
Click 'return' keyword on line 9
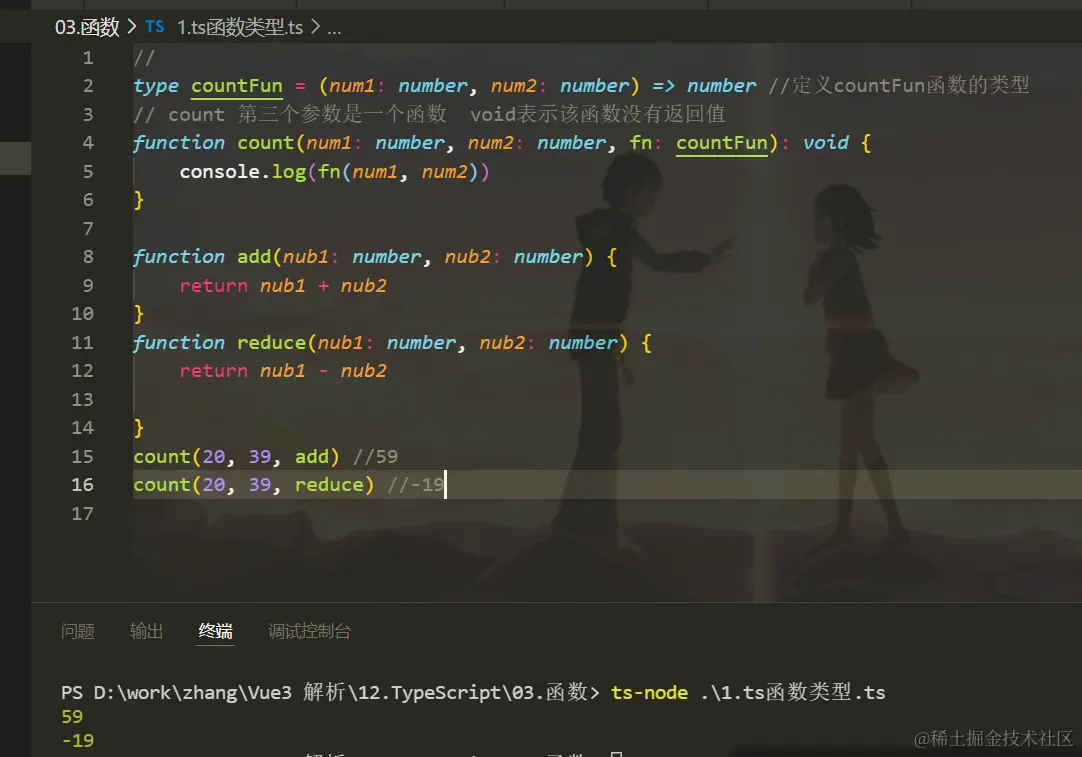tap(213, 286)
